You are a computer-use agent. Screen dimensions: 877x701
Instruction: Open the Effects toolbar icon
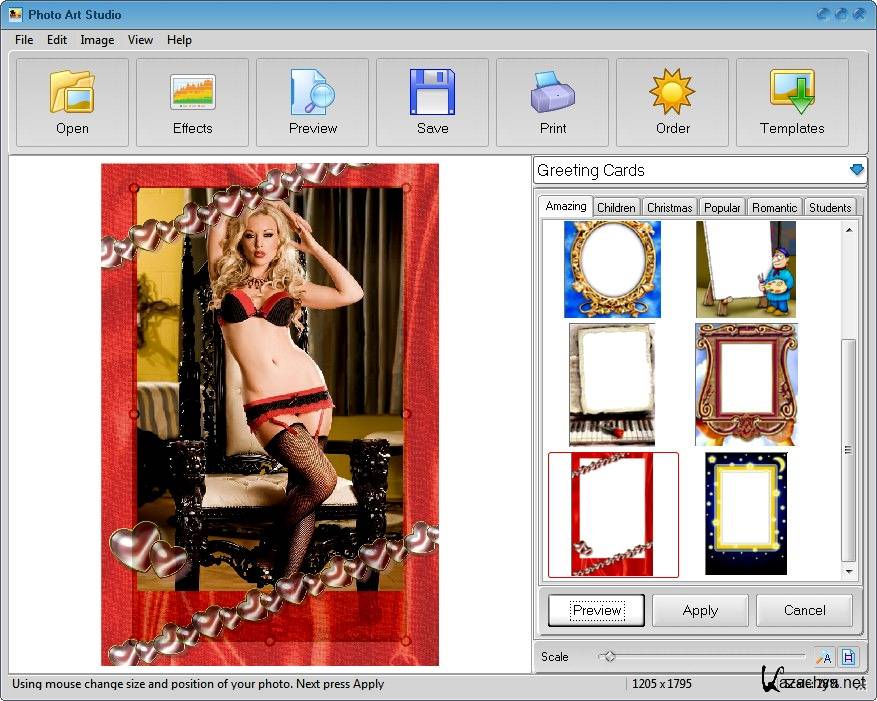coord(192,92)
